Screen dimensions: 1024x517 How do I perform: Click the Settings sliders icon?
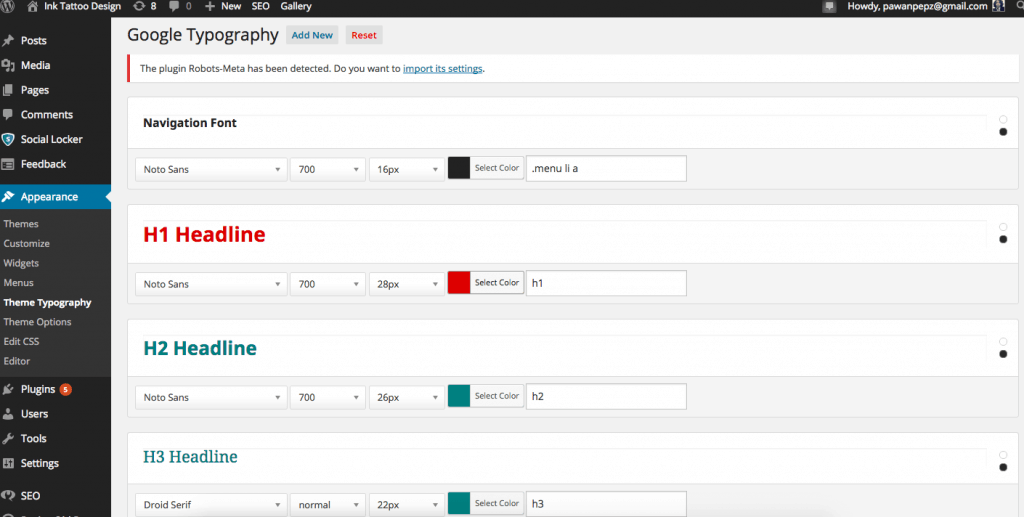8,463
